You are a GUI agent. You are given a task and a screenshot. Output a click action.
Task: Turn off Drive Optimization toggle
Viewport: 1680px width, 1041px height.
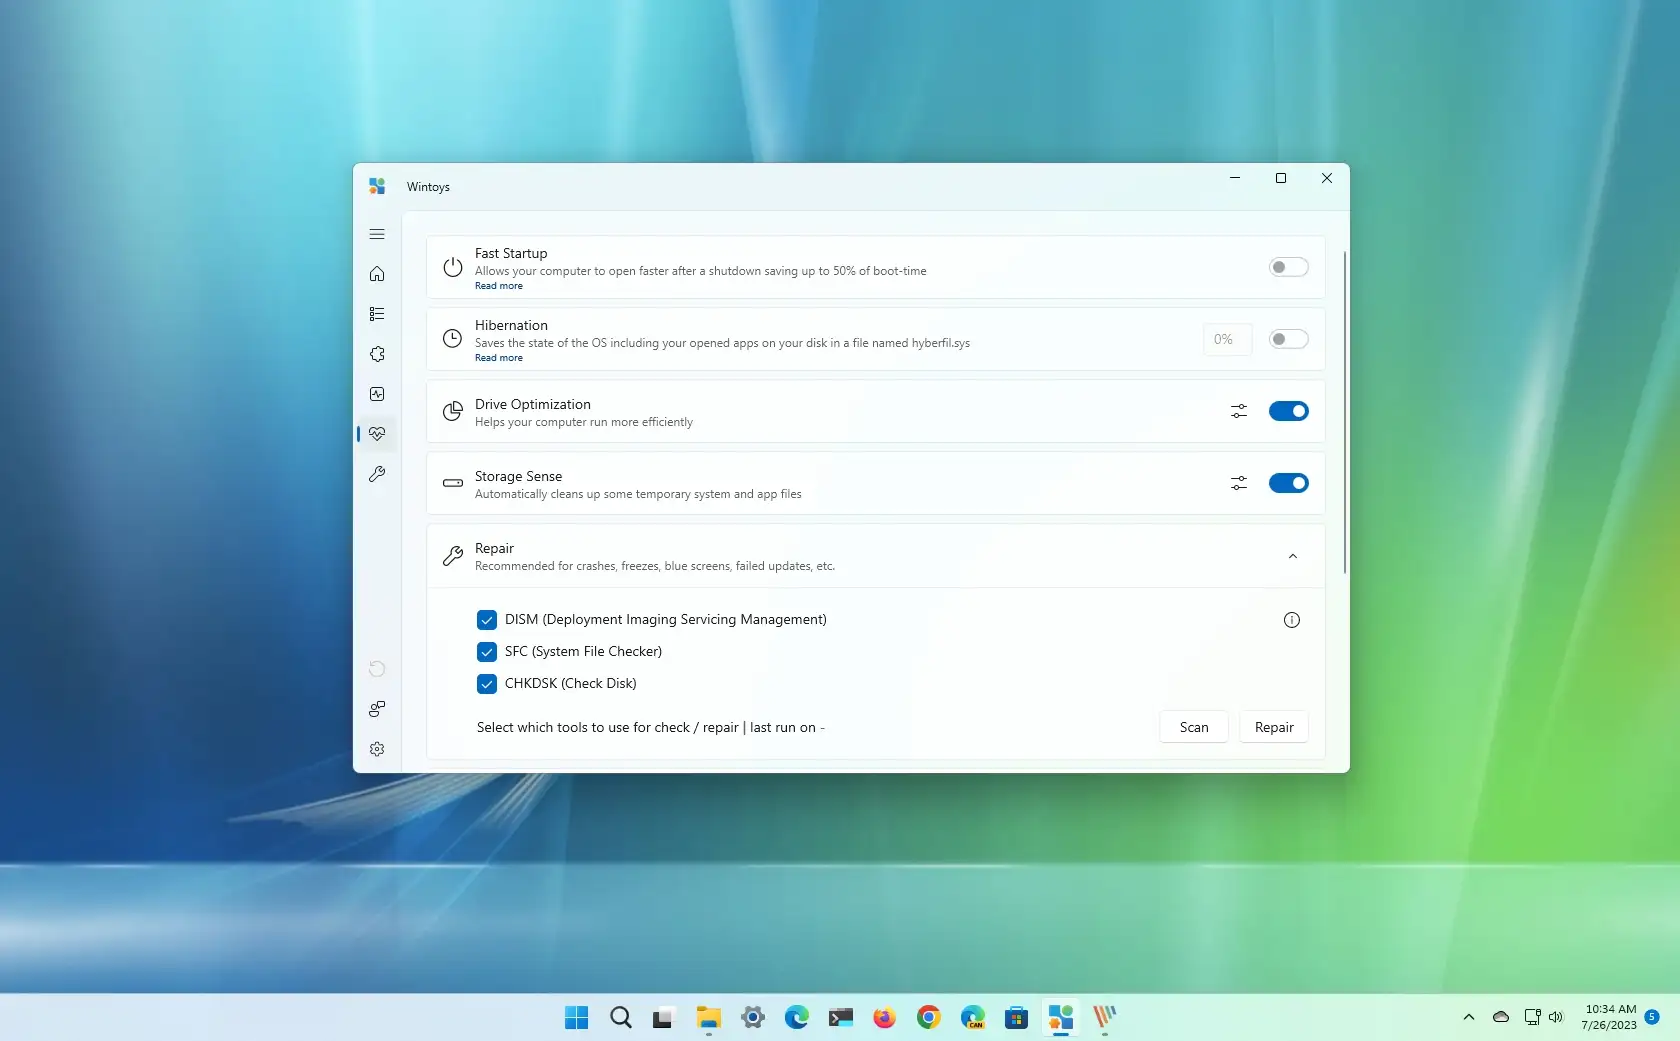(x=1289, y=411)
